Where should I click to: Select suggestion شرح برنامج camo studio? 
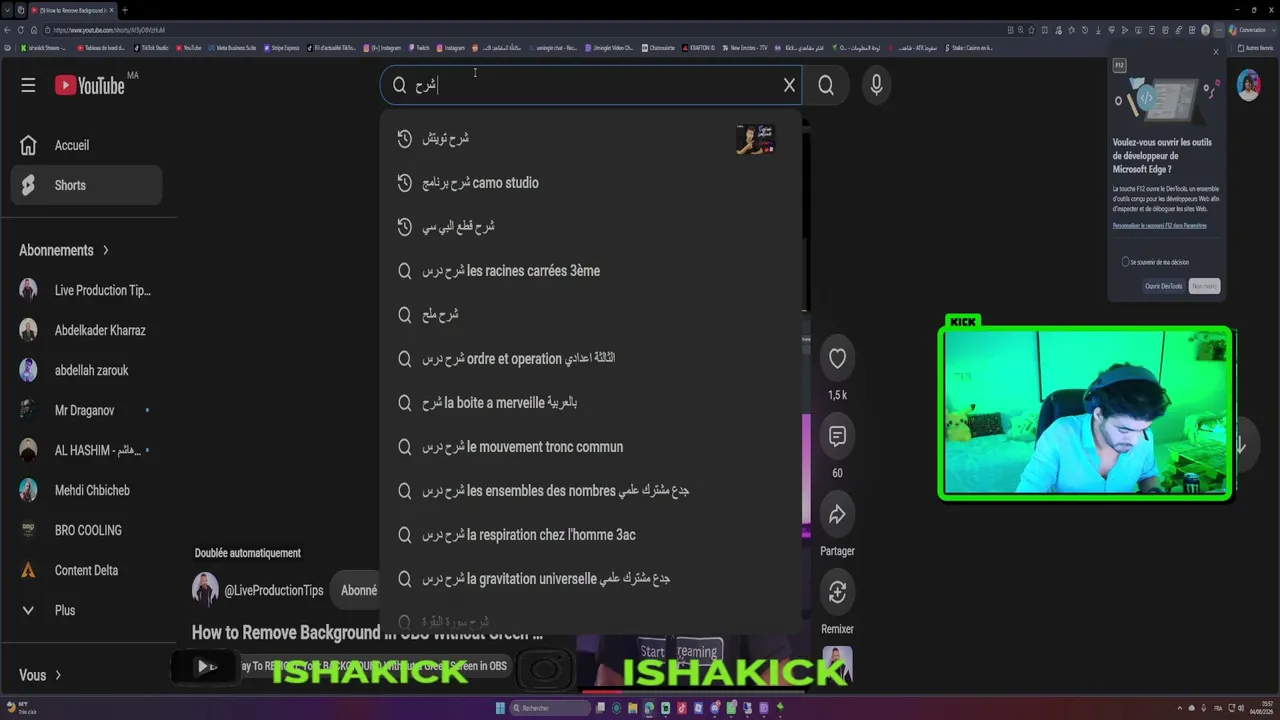[590, 183]
